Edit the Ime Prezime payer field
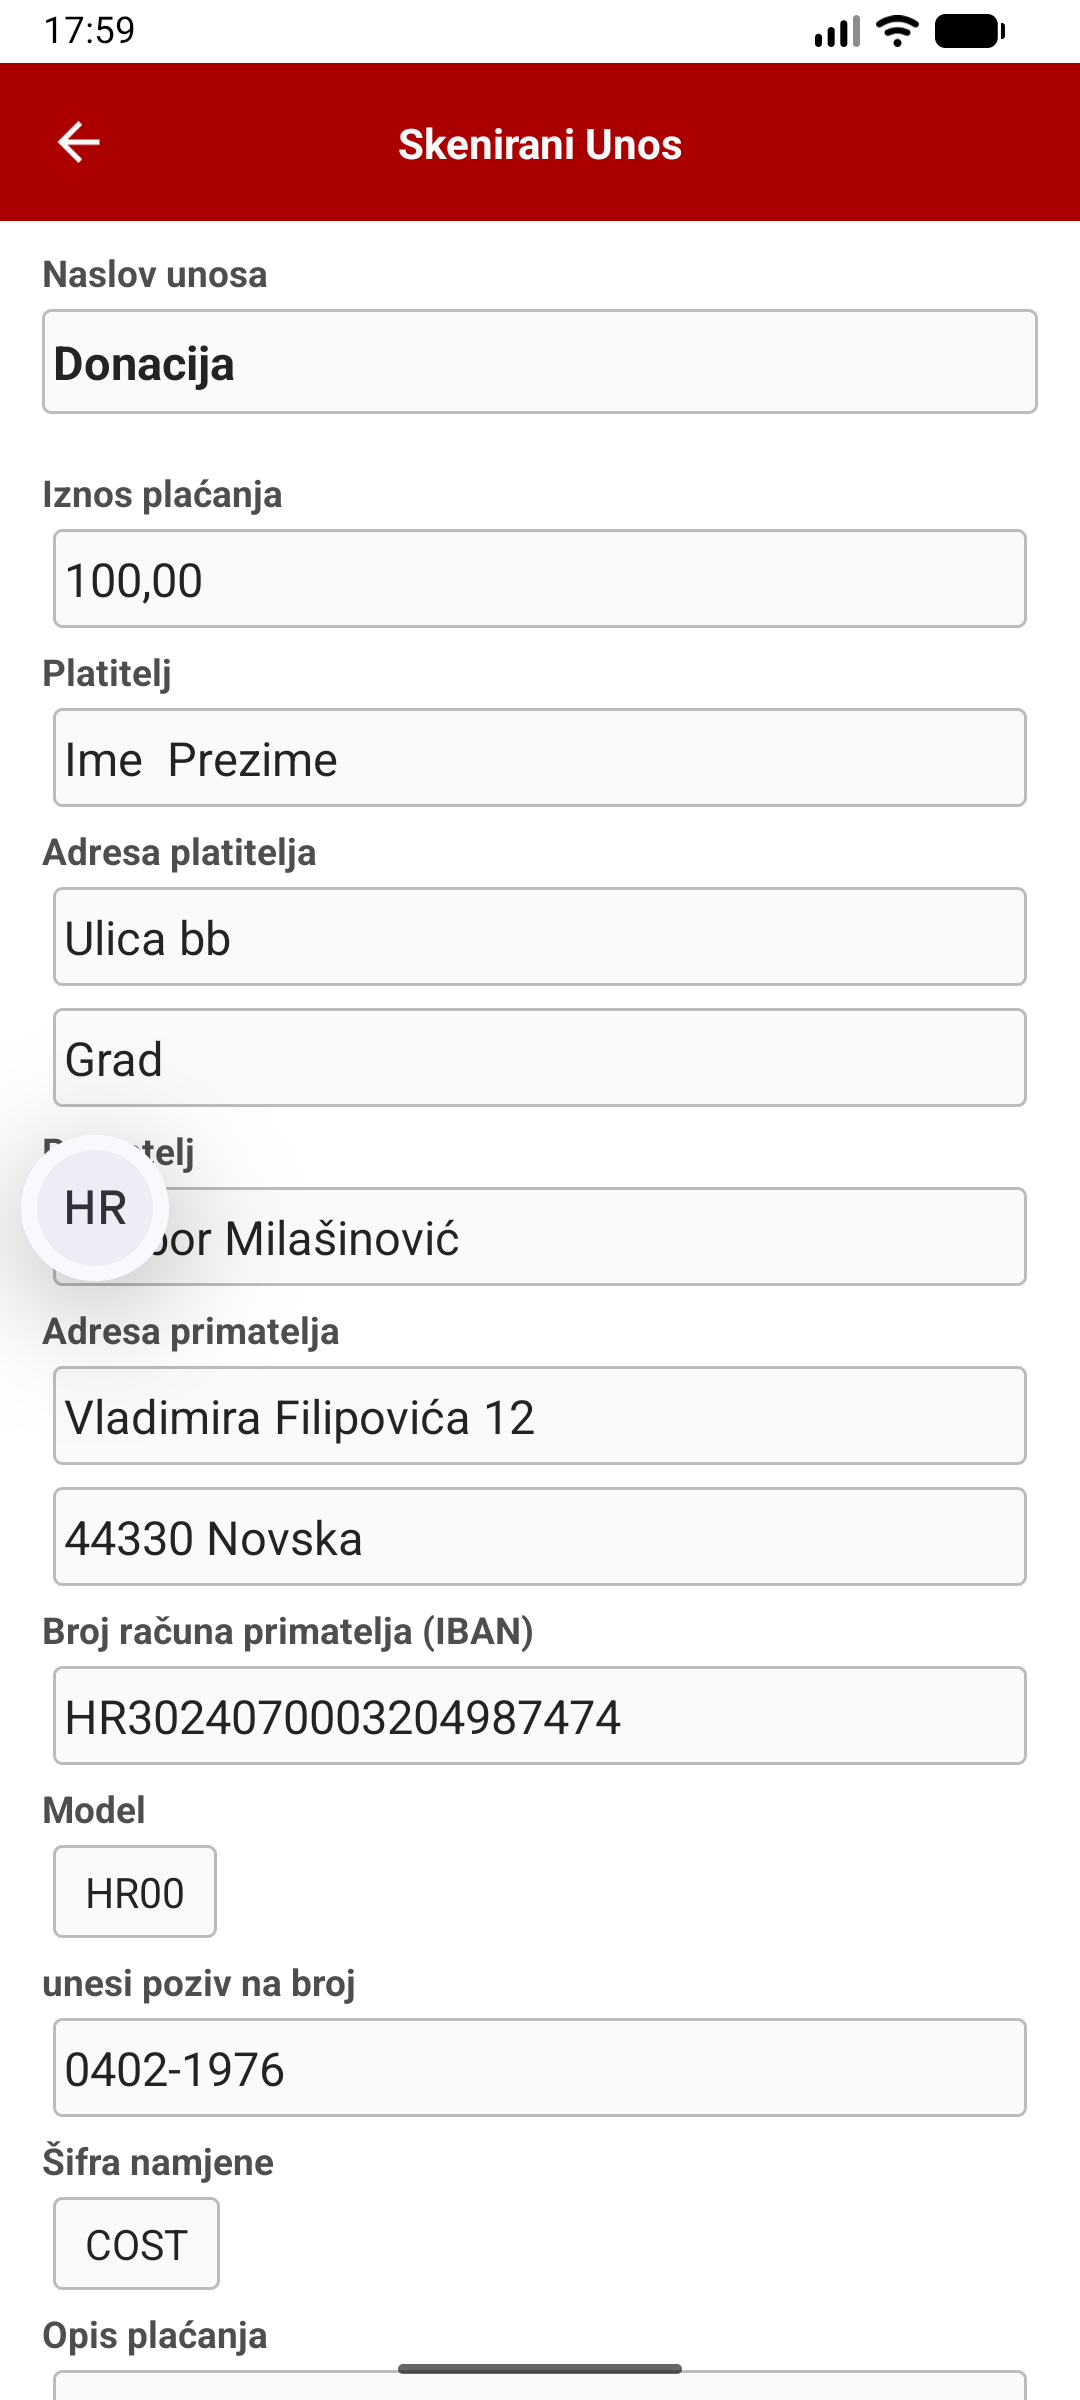1080x2400 pixels. (540, 758)
